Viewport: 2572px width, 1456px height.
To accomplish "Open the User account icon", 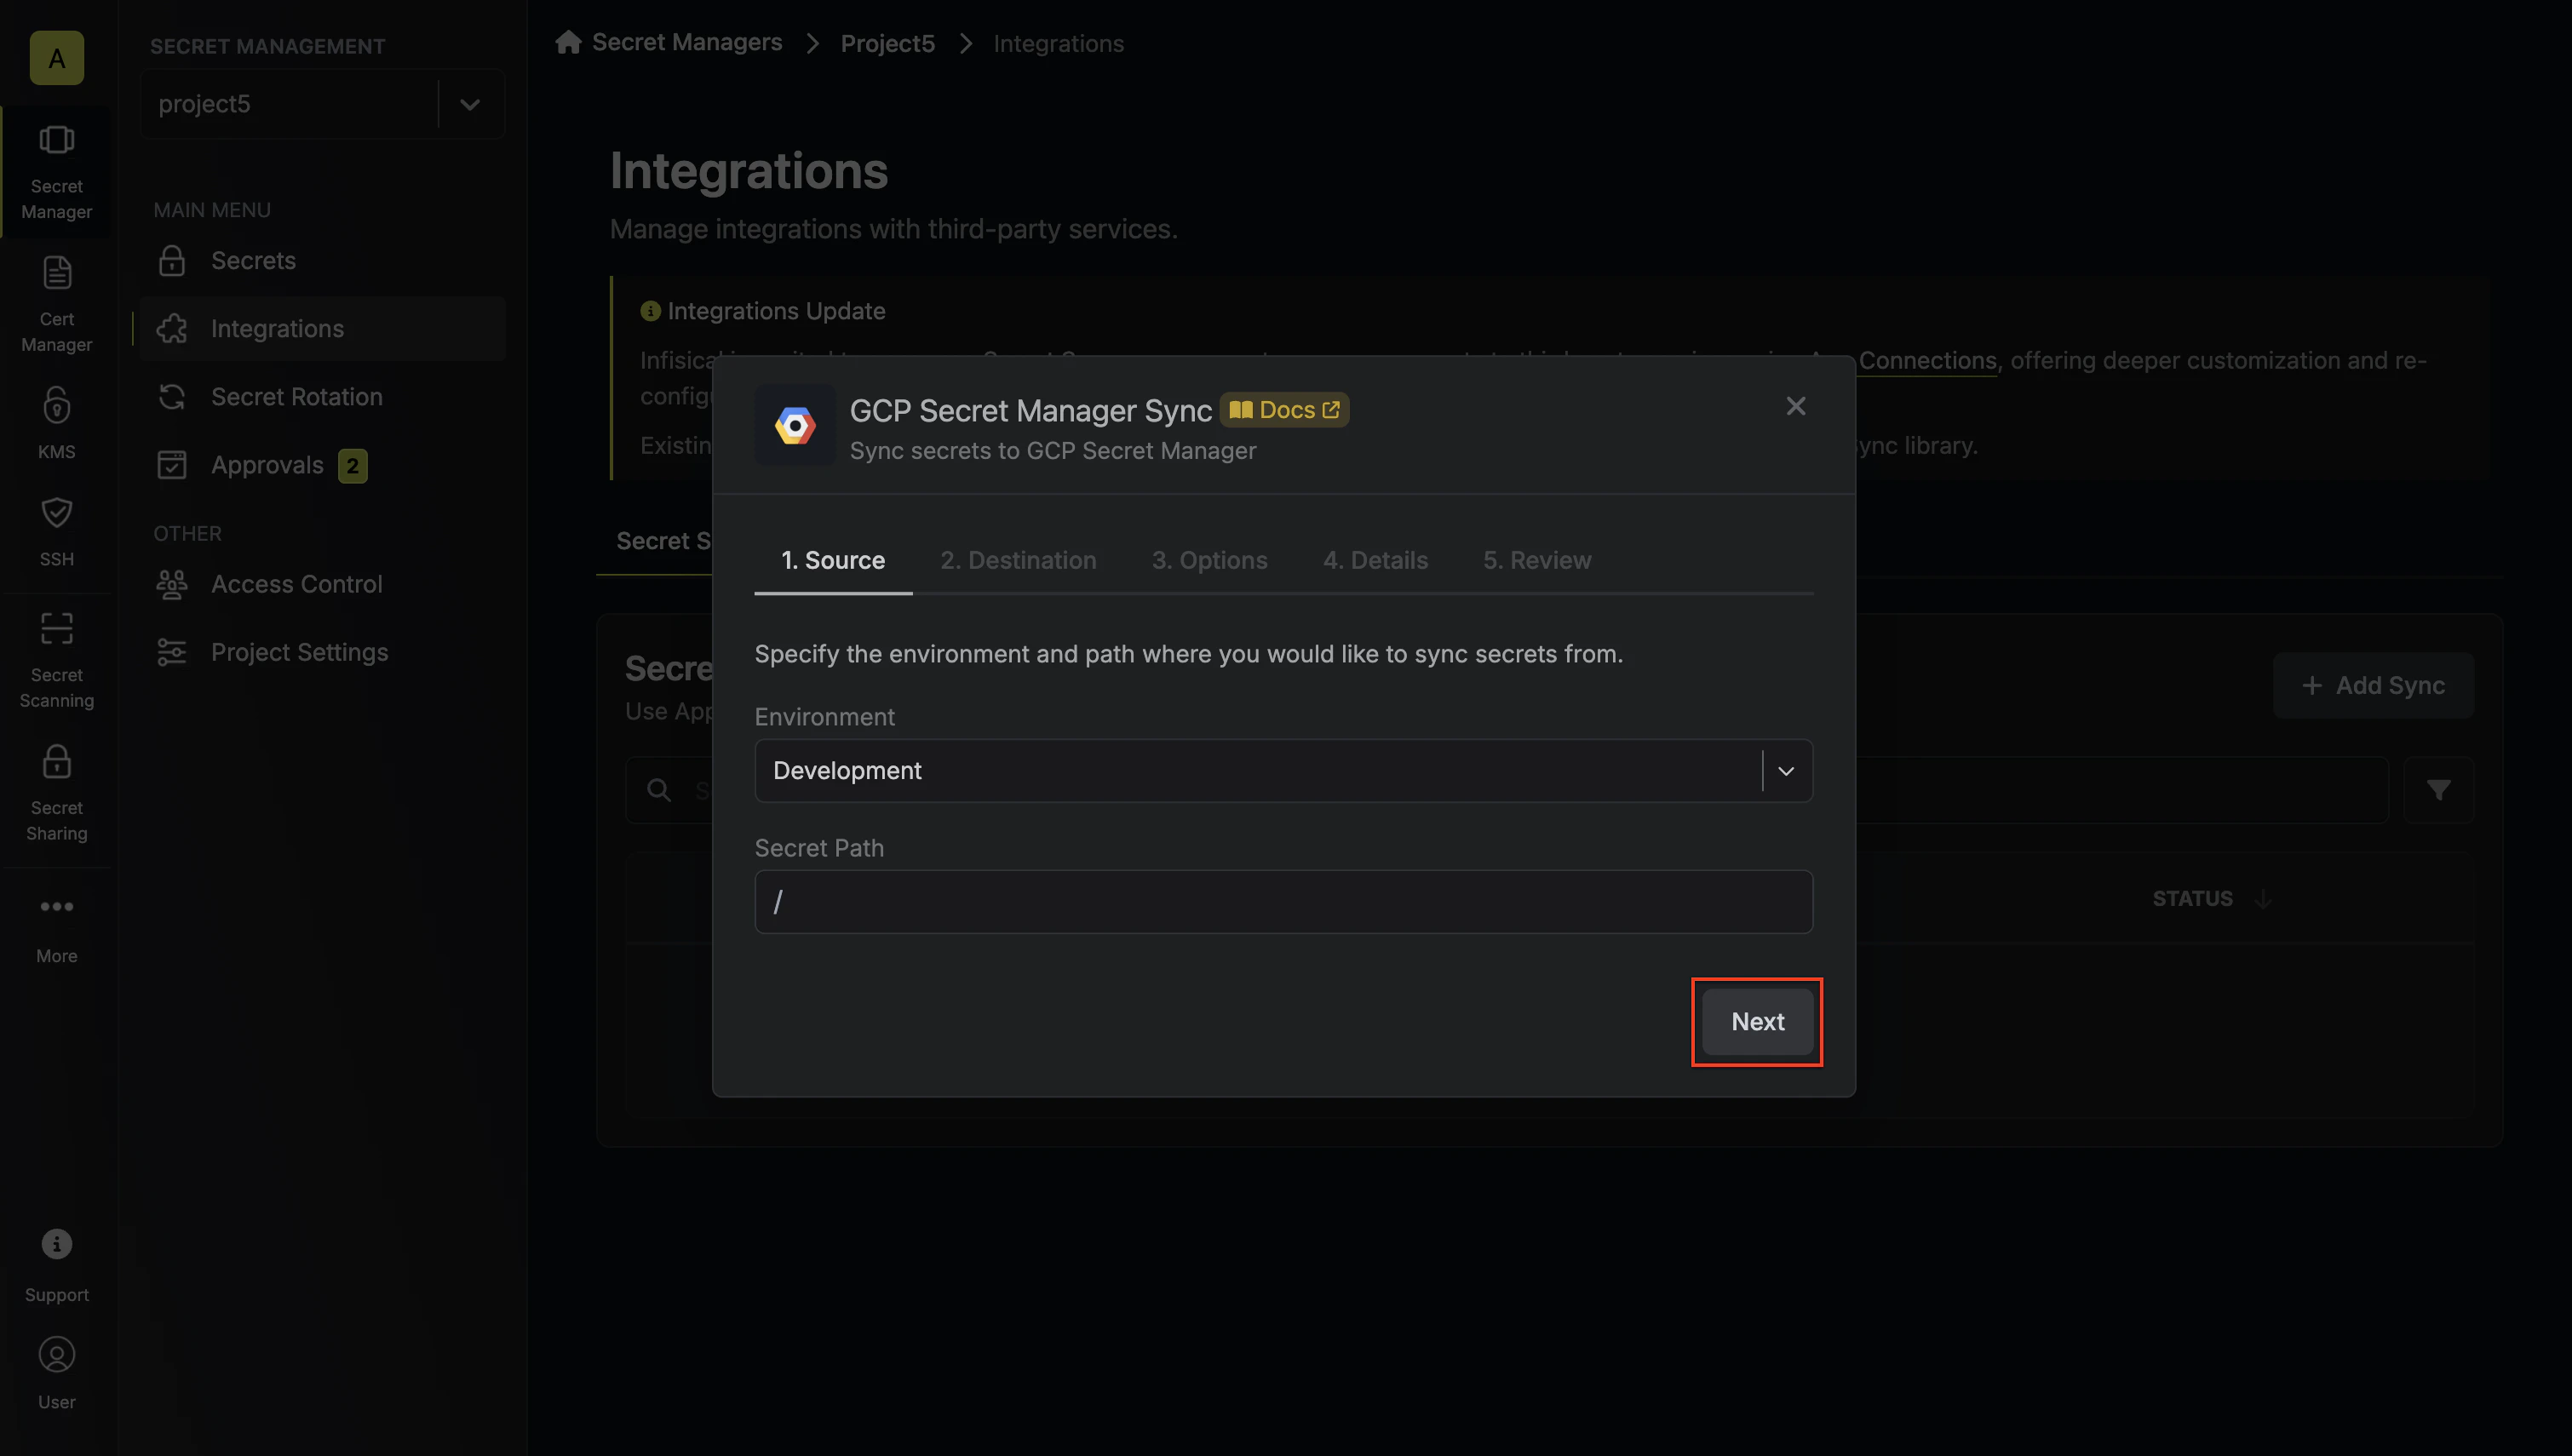I will click(x=57, y=1355).
